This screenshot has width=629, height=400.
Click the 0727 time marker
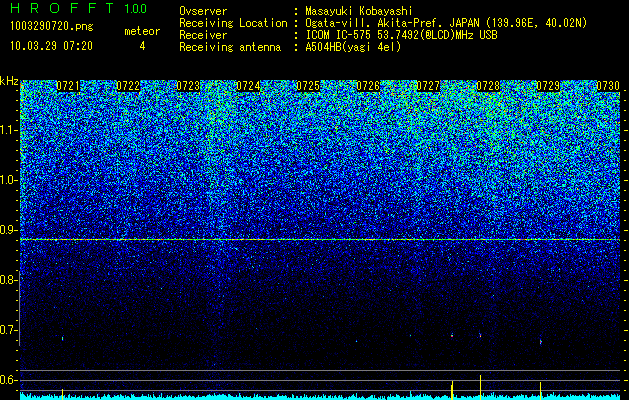pyautogui.click(x=428, y=86)
